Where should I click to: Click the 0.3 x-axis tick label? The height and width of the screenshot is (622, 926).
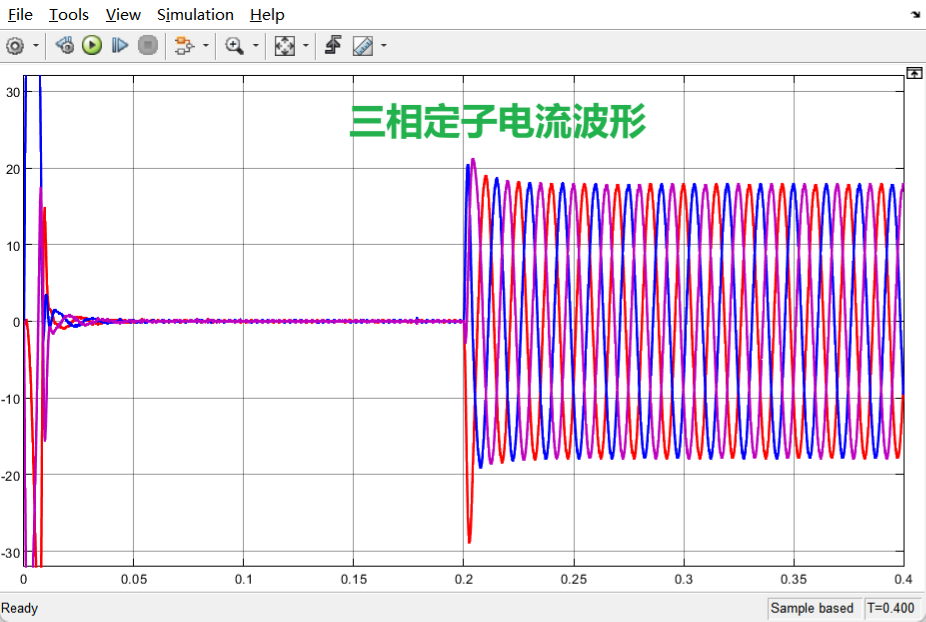pos(684,579)
